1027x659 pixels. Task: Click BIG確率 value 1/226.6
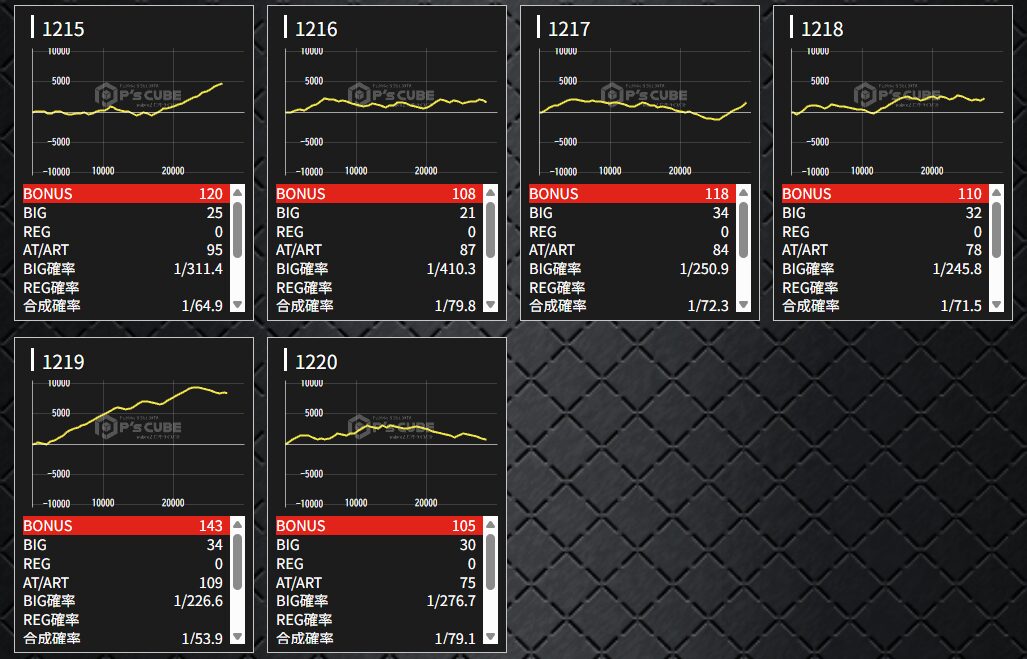198,601
